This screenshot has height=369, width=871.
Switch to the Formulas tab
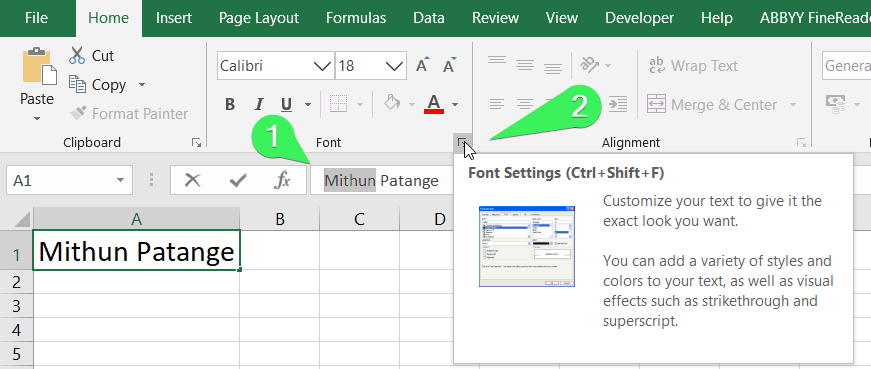click(356, 18)
